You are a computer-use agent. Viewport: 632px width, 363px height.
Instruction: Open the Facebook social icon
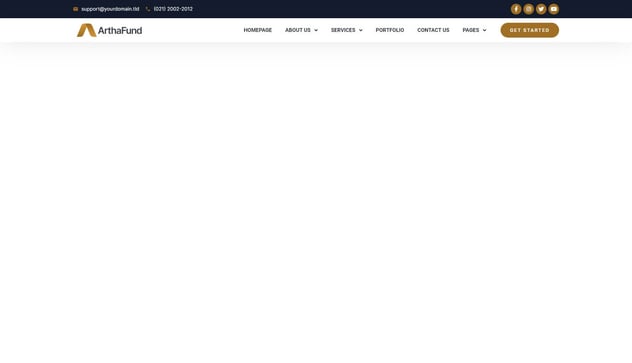pos(516,9)
